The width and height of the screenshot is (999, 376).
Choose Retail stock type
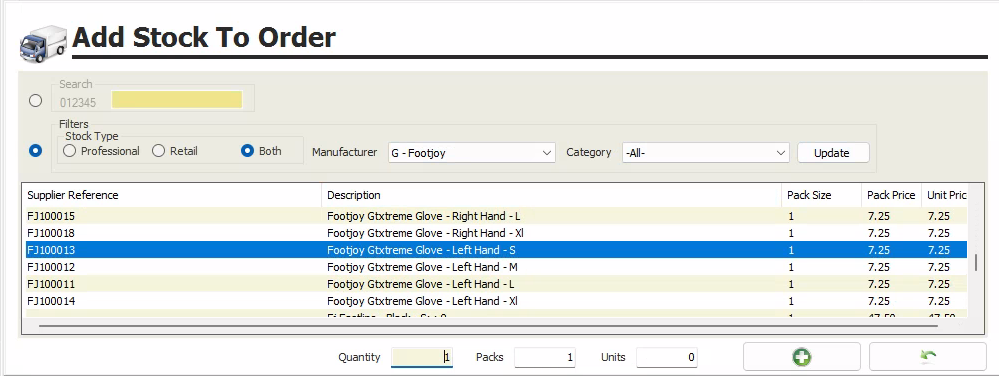(175, 151)
